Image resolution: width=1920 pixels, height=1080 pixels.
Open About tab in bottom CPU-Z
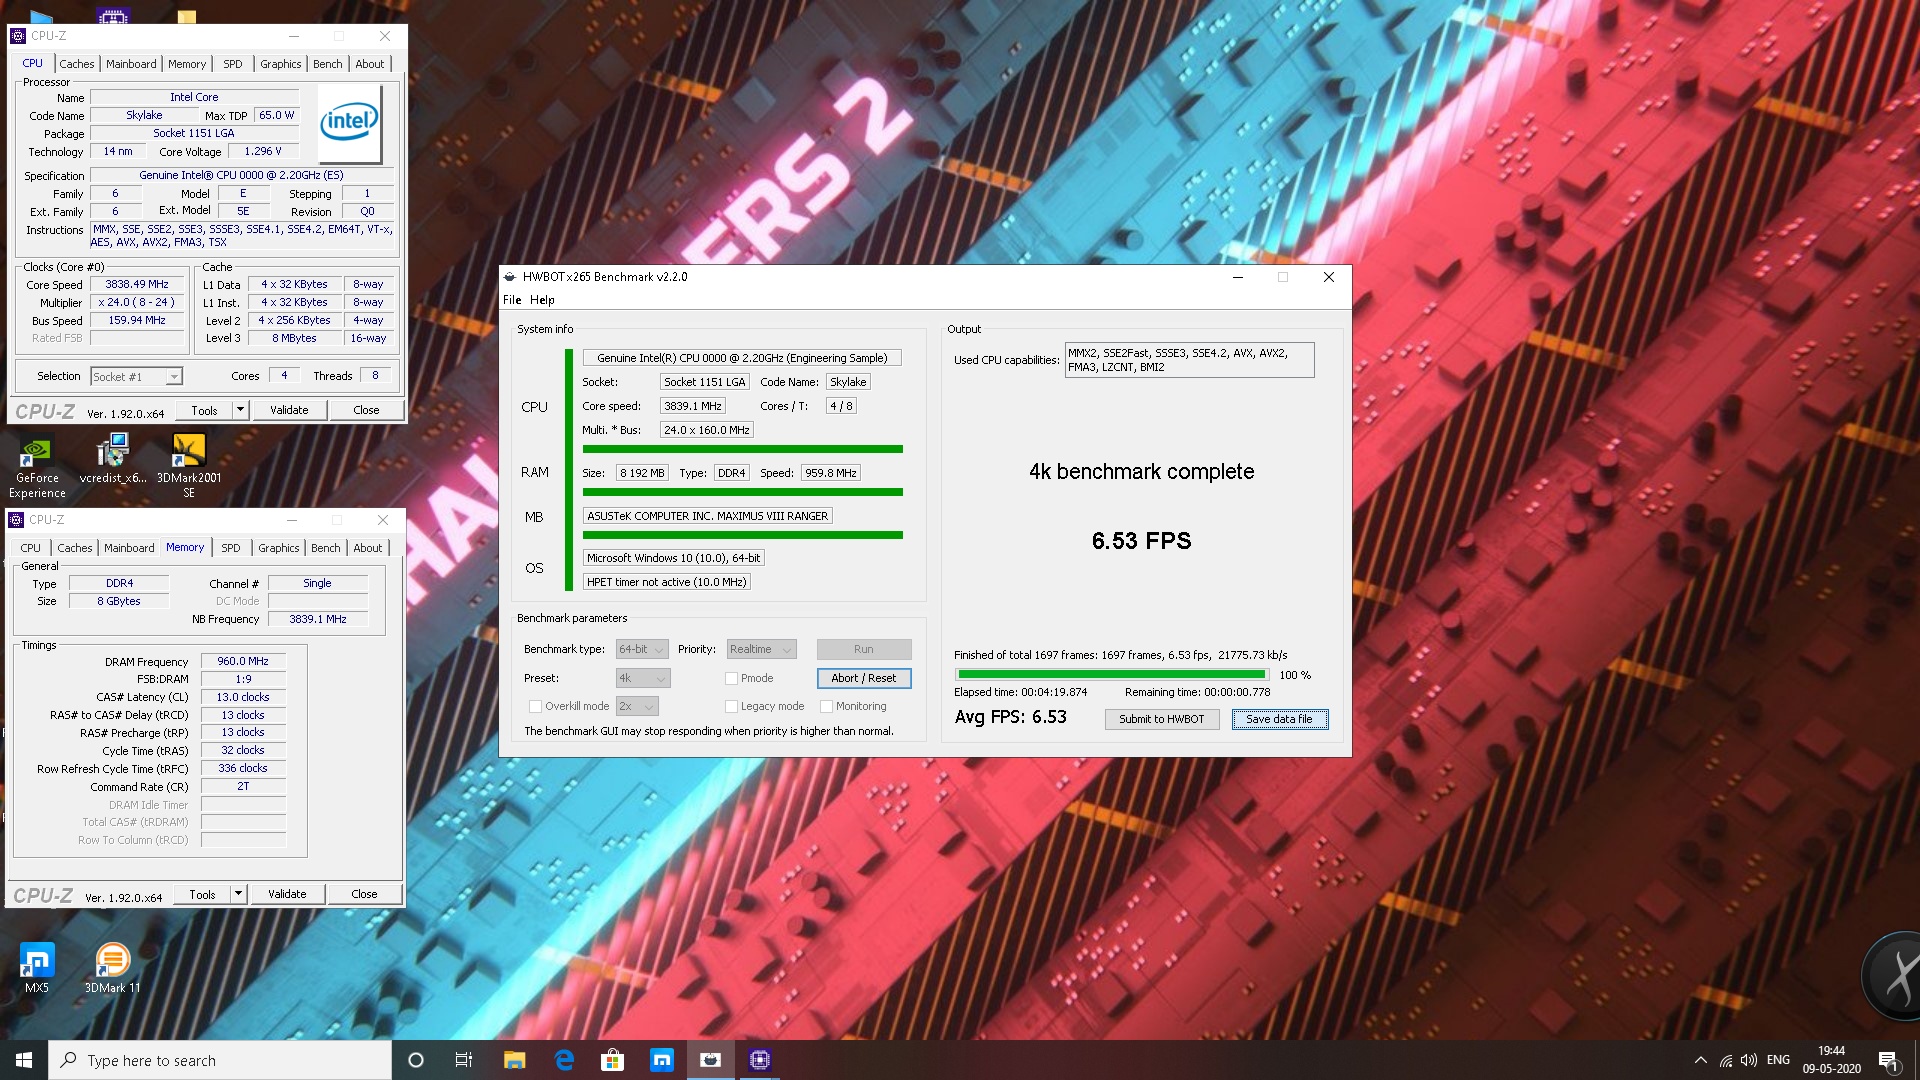click(367, 548)
